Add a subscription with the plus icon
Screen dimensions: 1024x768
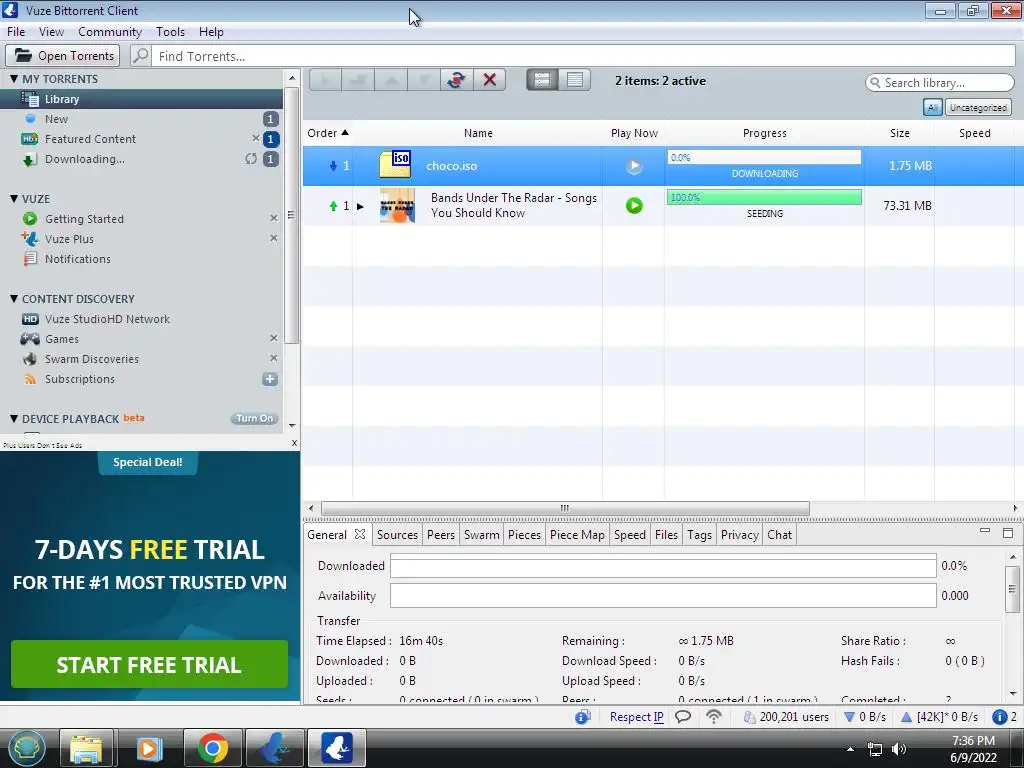coord(270,379)
